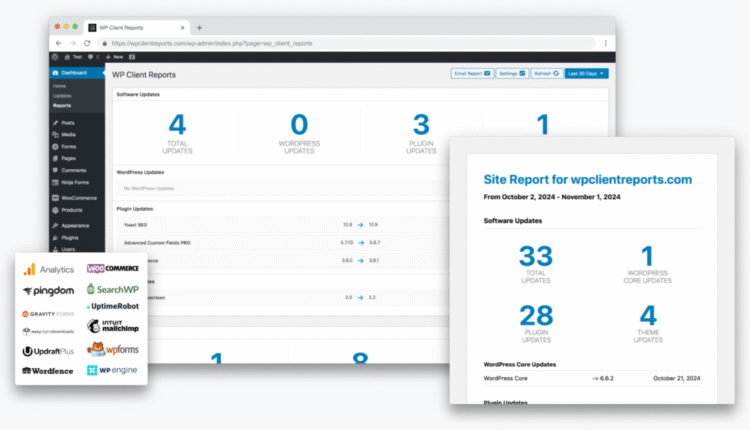The image size is (750, 430).
Task: Click the 0 WordPress Updates number
Action: click(299, 125)
